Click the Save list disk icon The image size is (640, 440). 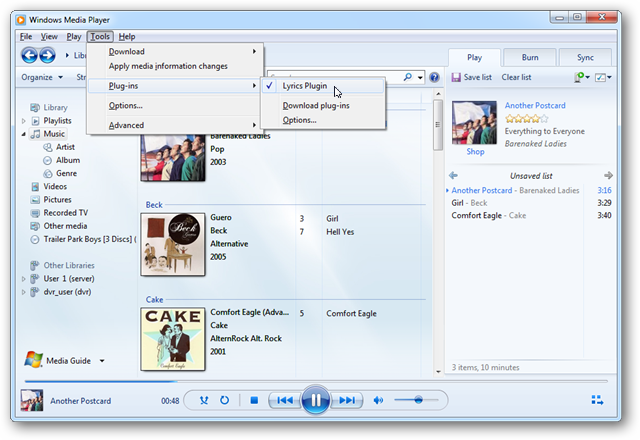click(456, 77)
